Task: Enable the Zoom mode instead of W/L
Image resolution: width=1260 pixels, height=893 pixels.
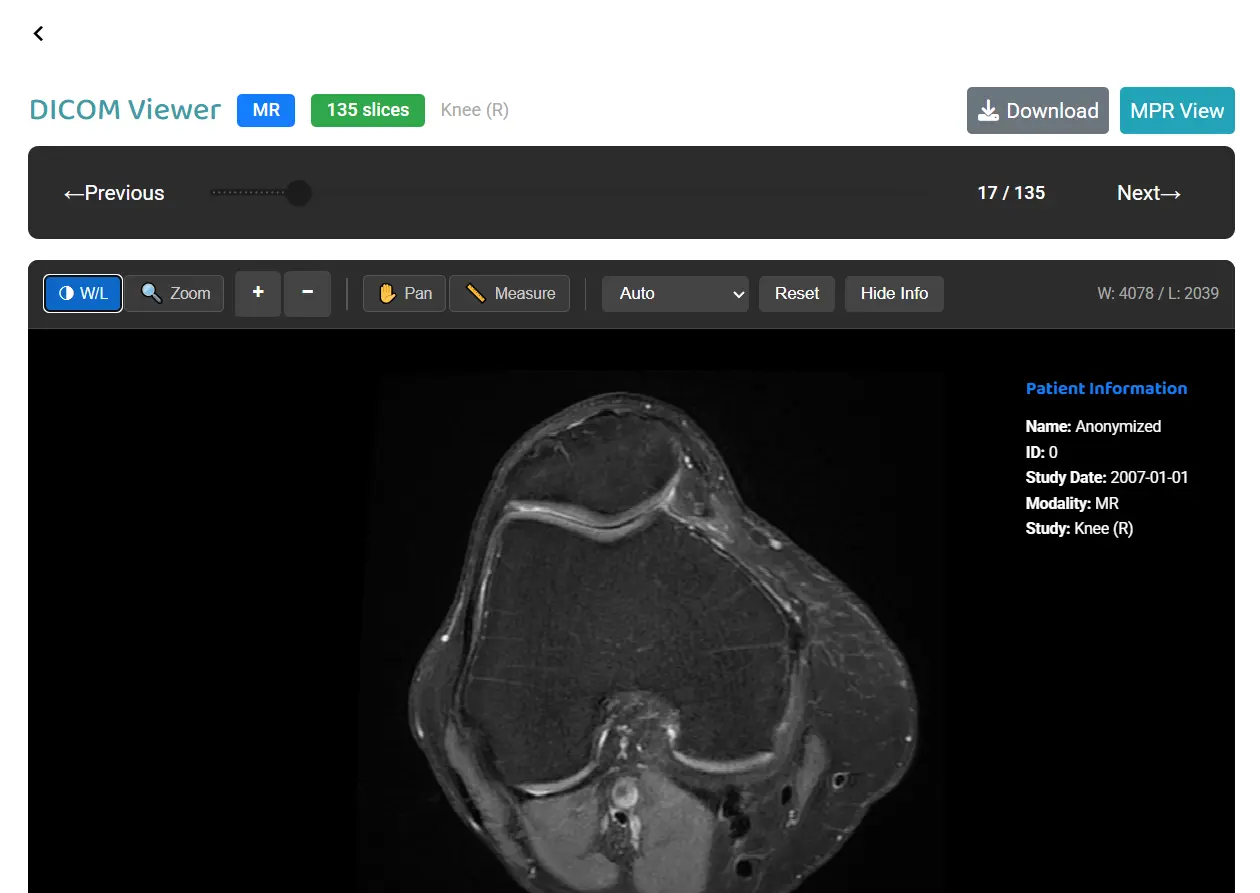Action: 173,293
